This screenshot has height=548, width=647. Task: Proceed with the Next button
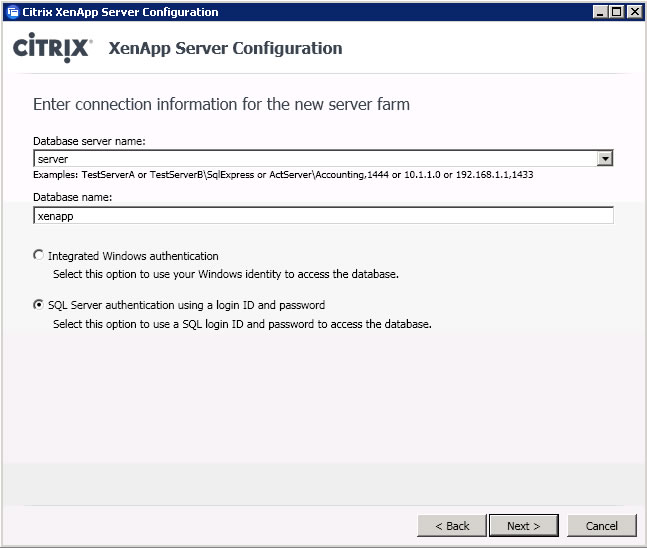(x=524, y=526)
